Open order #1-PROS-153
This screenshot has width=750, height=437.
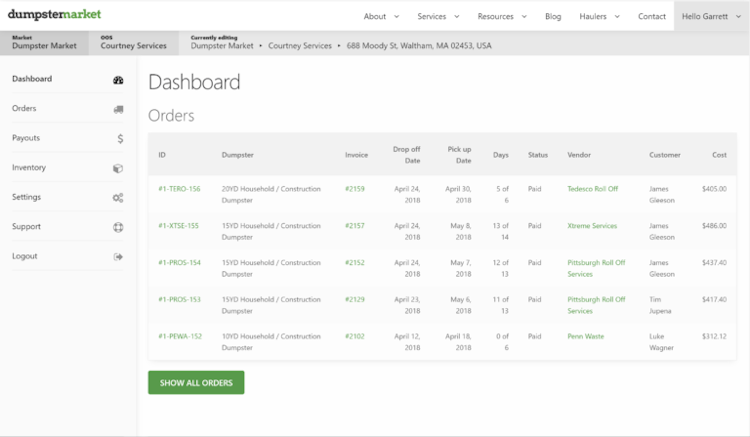point(179,299)
